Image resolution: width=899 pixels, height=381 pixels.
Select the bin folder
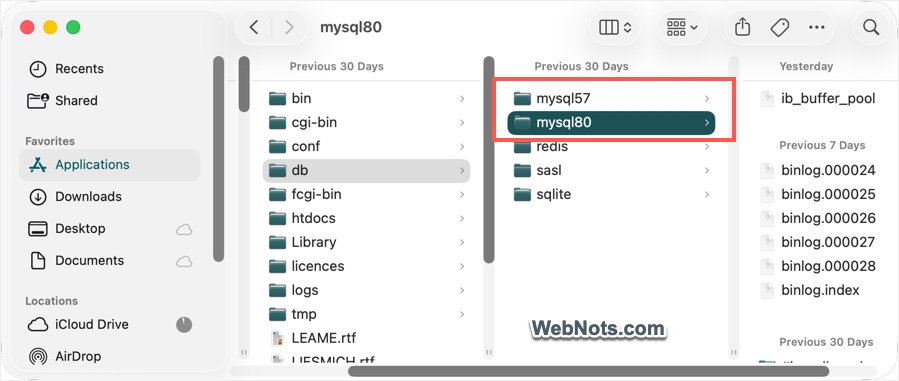click(x=366, y=99)
